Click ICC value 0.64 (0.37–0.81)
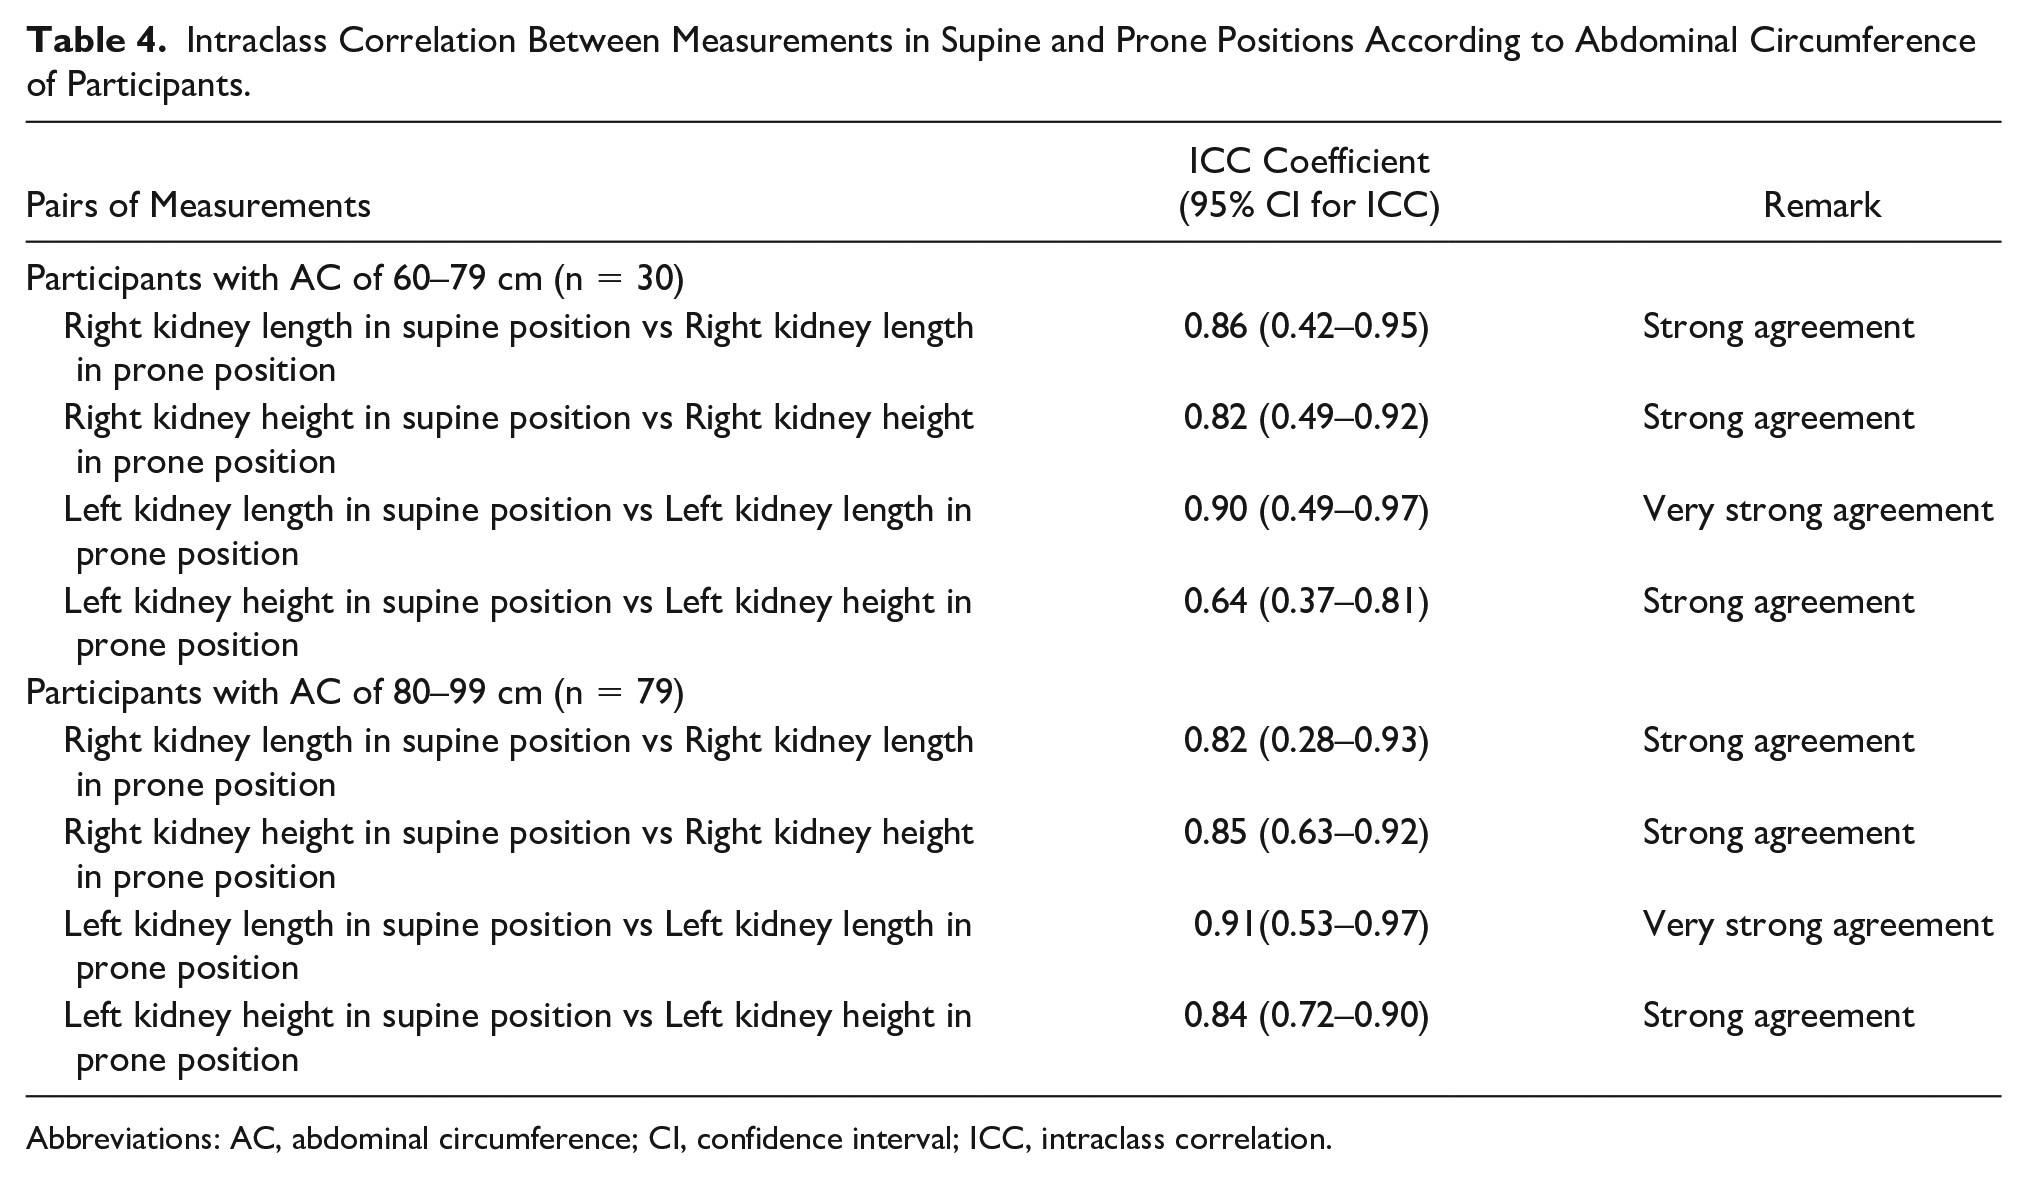 pyautogui.click(x=1306, y=602)
